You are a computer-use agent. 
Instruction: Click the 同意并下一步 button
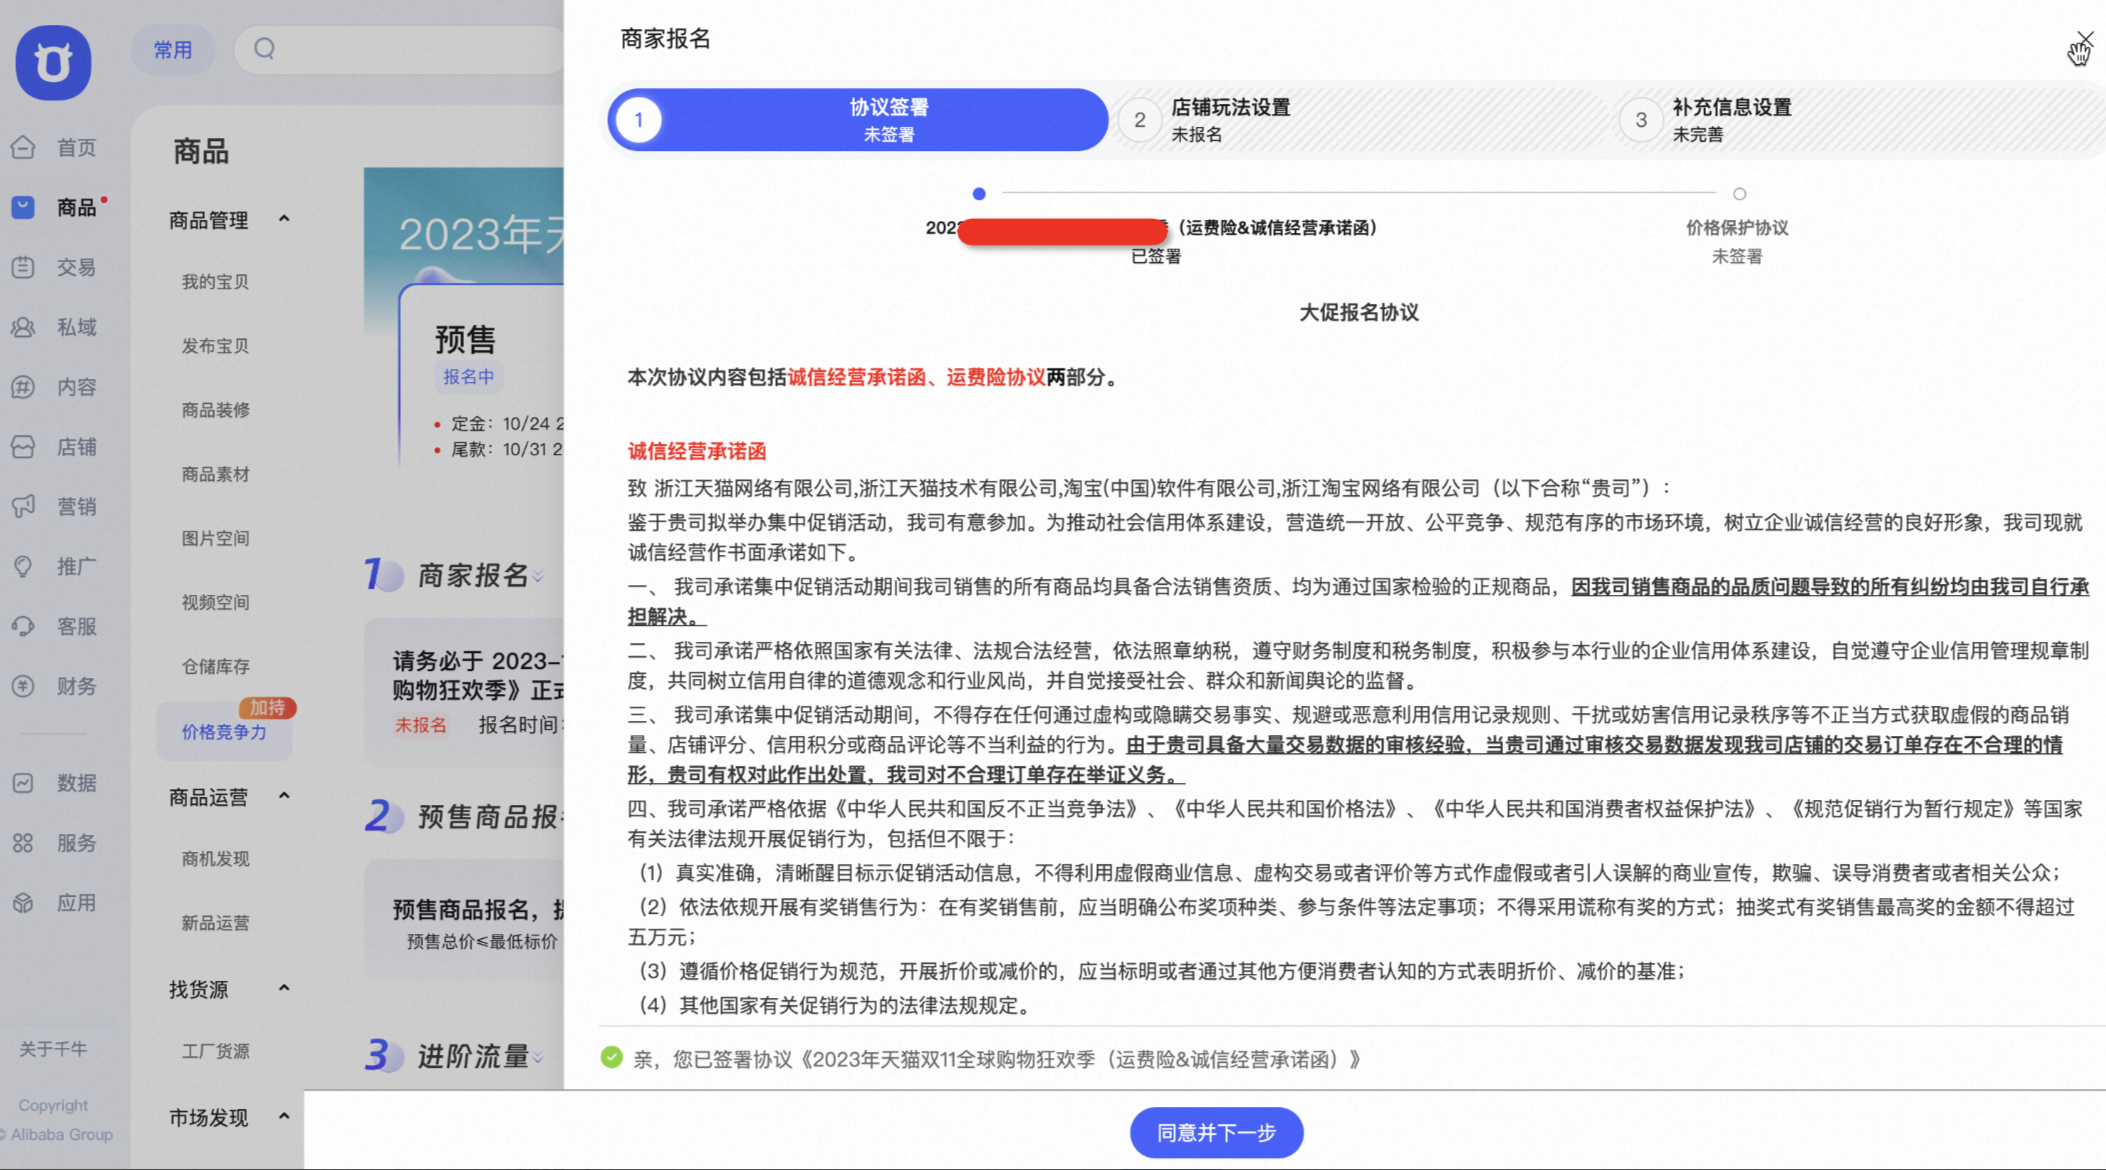1216,1133
